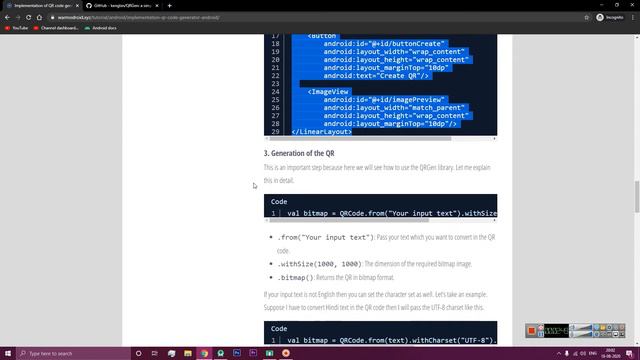The image size is (640, 360).
Task: Click the '.from("Your input text")' bullet text
Action: (325, 238)
